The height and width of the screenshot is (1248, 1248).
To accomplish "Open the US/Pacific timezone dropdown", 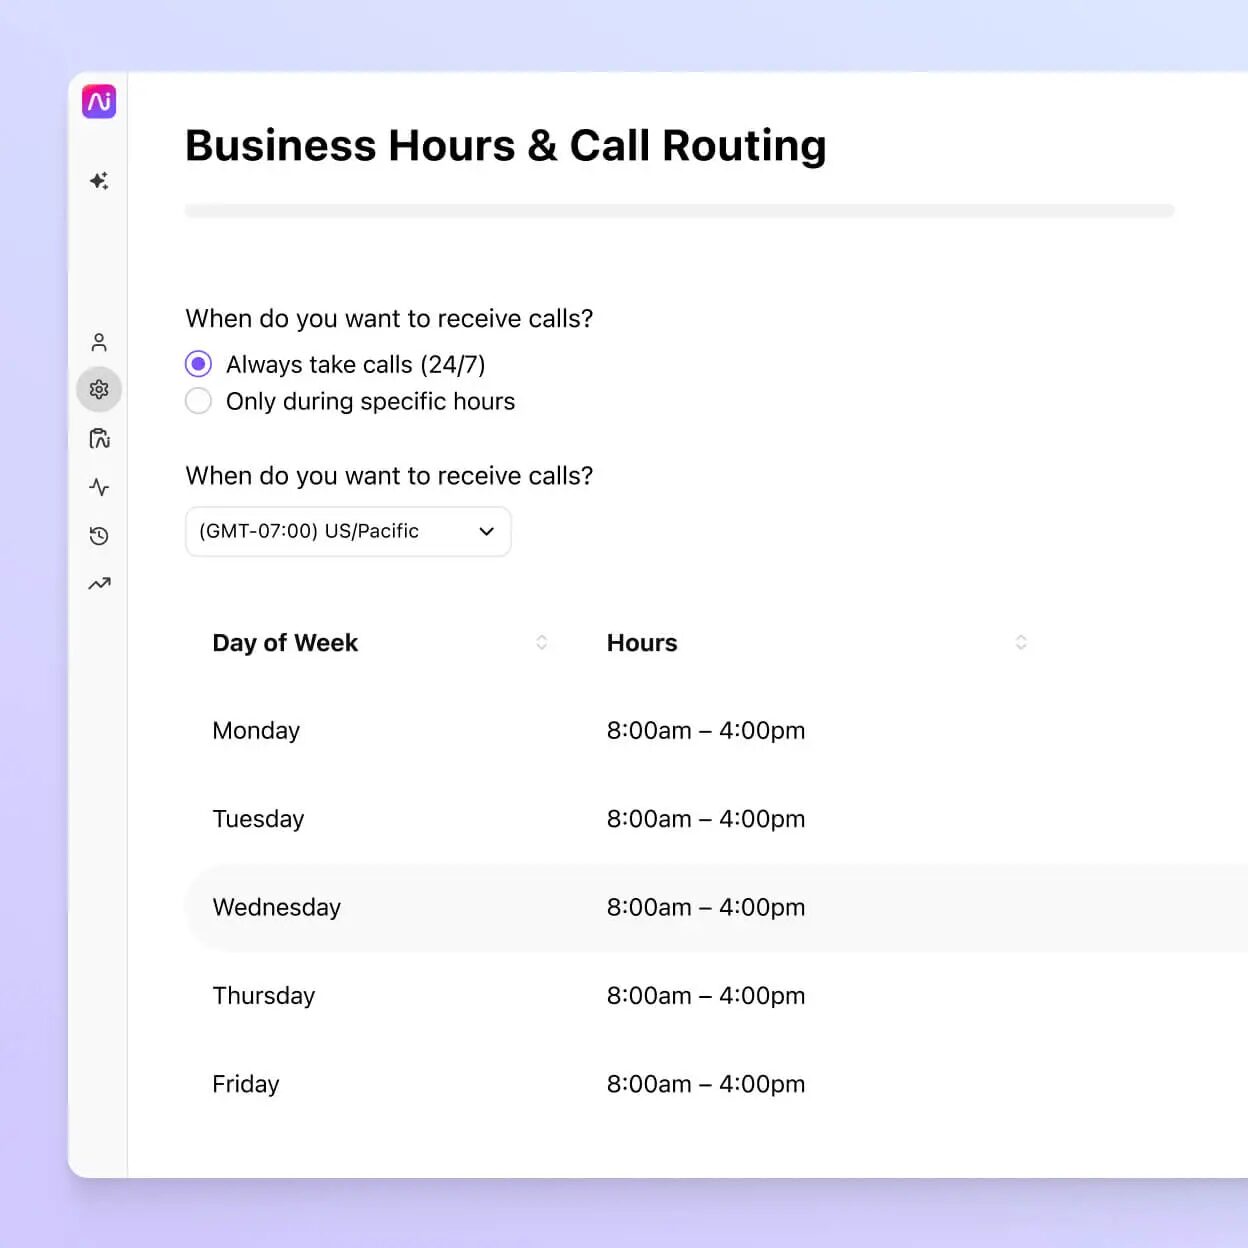I will click(x=347, y=531).
